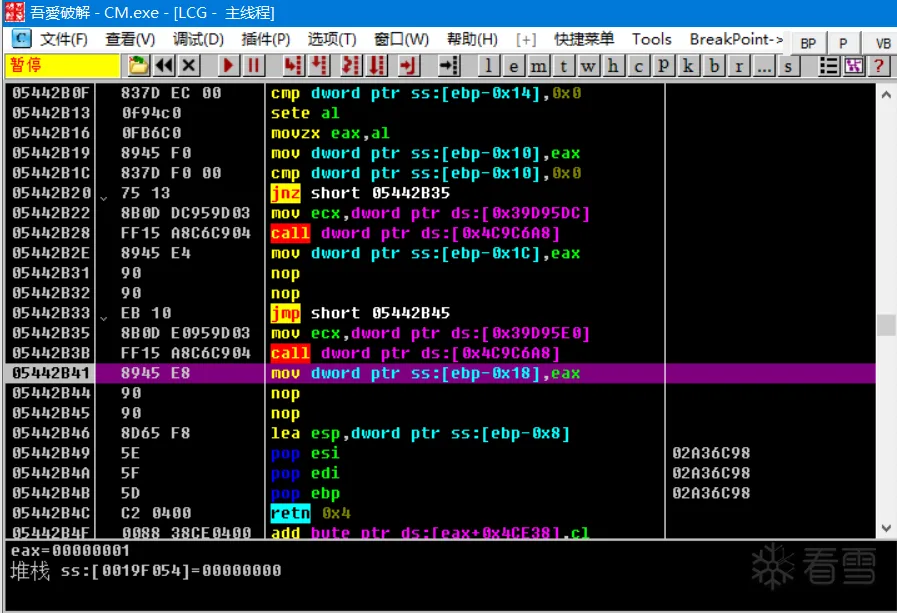The width and height of the screenshot is (897, 613).
Task: Open the 快捷菜单 menu
Action: point(584,39)
